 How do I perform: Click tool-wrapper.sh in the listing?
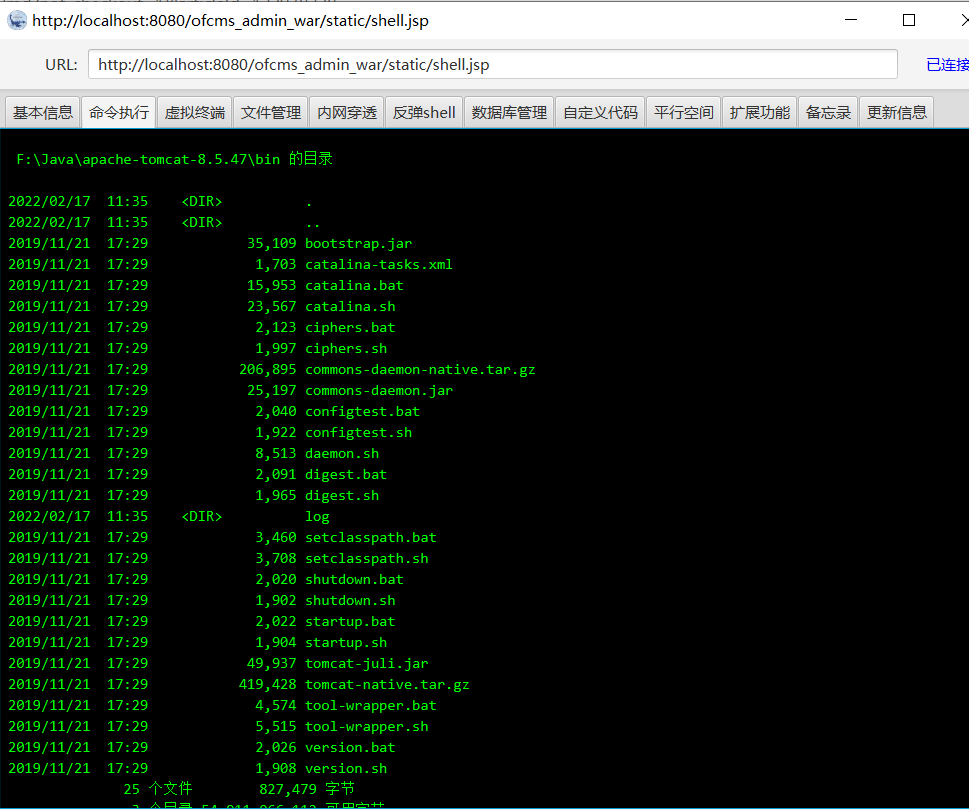[366, 727]
